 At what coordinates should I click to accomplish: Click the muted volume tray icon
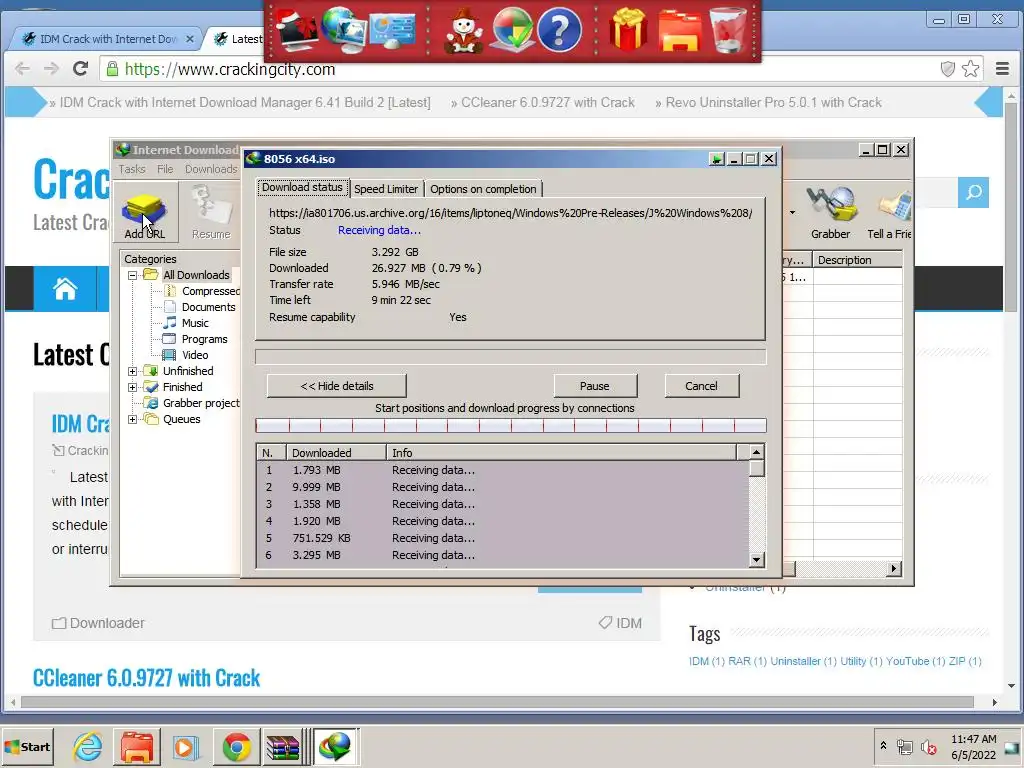point(928,747)
